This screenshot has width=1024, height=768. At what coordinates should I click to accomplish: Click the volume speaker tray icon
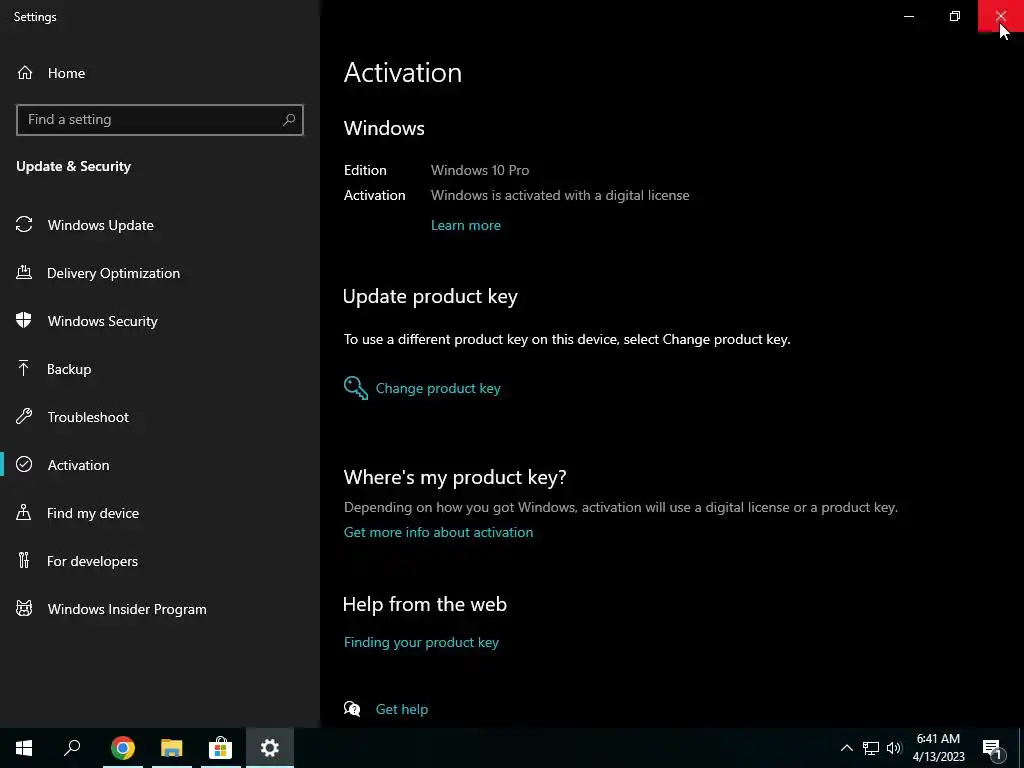(x=894, y=748)
